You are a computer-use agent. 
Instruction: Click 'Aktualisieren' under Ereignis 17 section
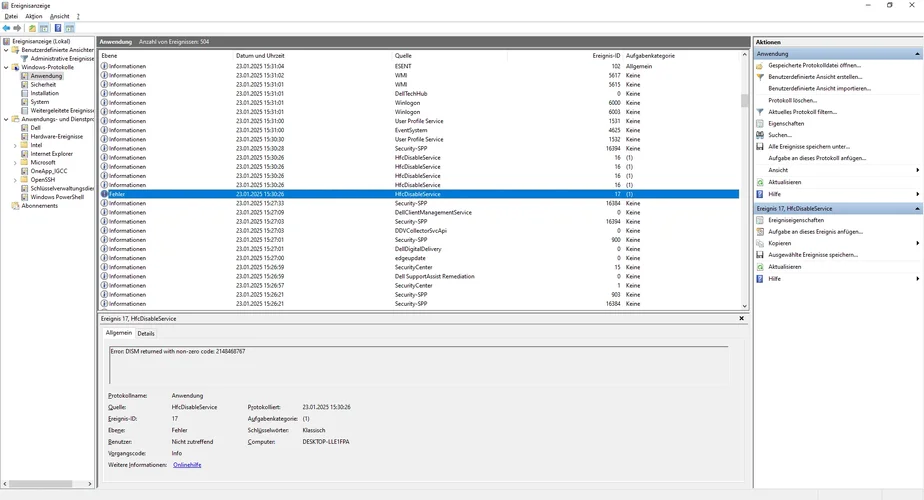point(784,267)
